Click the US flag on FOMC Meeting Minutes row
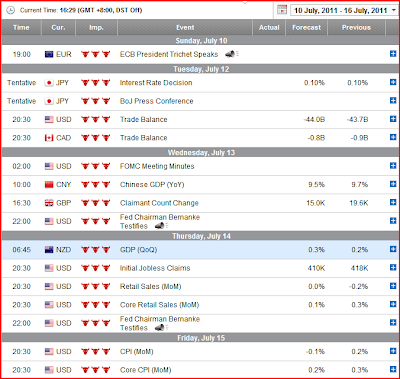400x379 pixels. (49, 166)
